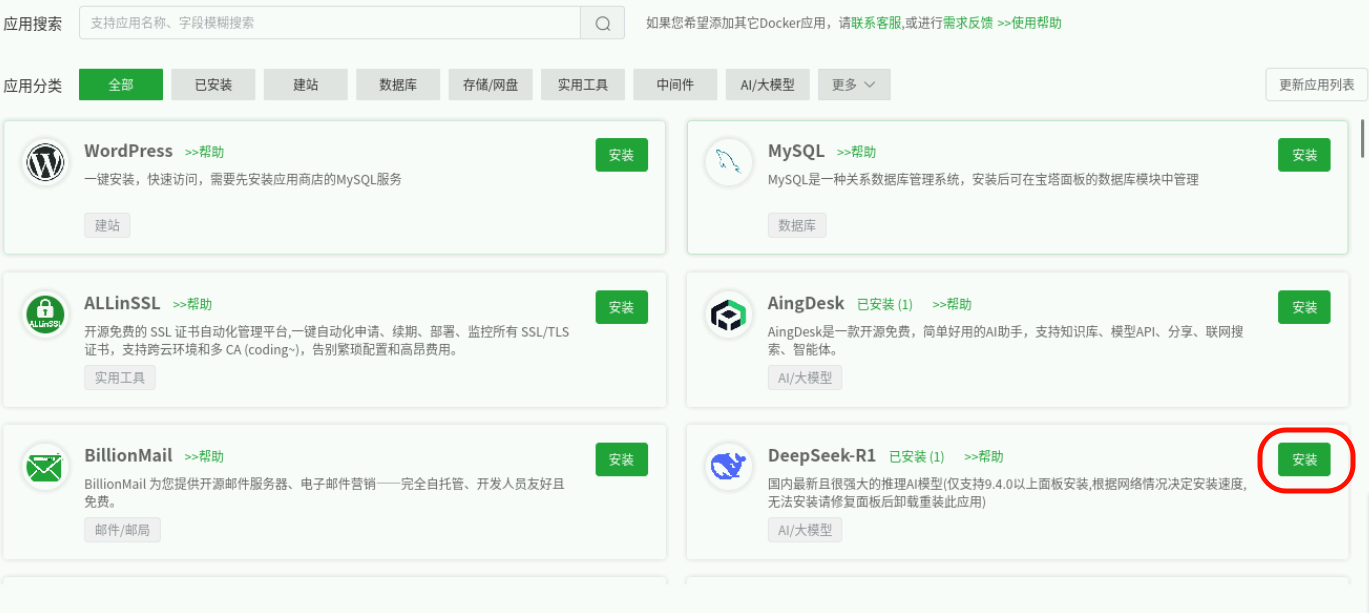Open the 数据库 category tab
Screen dimensions: 1369x613
pyautogui.click(x=398, y=85)
